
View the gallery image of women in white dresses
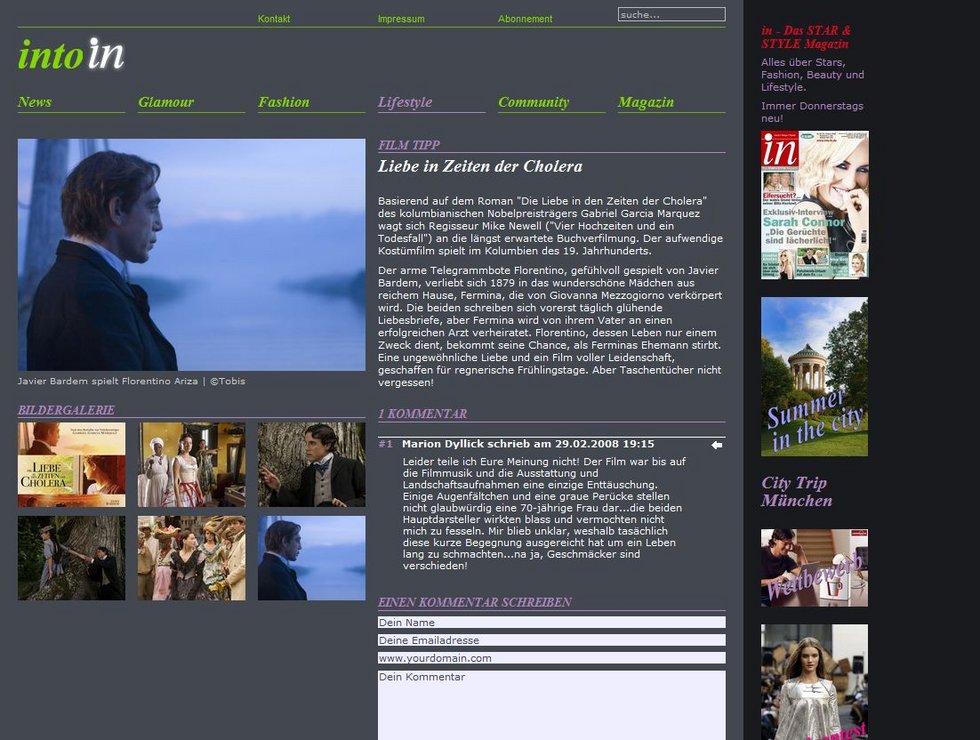(x=191, y=464)
